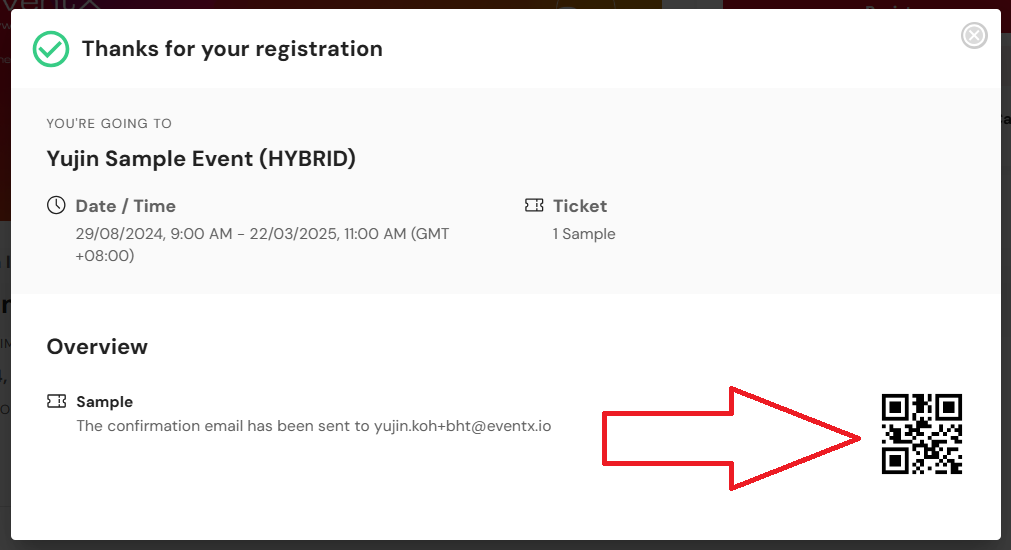Viewport: 1011px width, 550px height.
Task: Click the green success checkmark icon
Action: (x=51, y=49)
